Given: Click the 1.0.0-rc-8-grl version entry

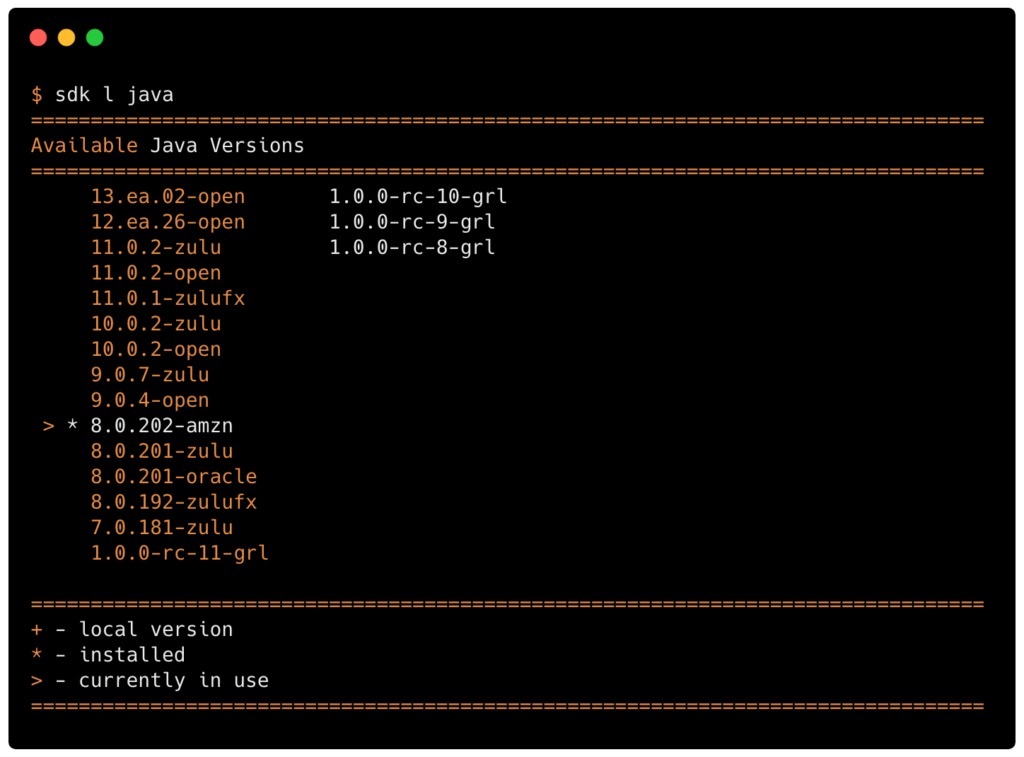Looking at the screenshot, I should [411, 247].
